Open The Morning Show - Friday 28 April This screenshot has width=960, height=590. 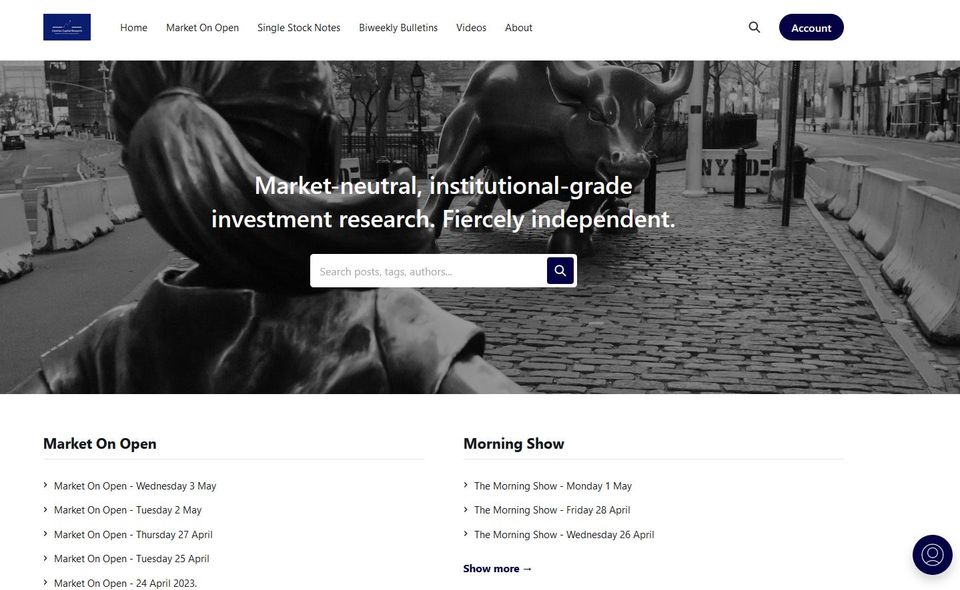552,510
